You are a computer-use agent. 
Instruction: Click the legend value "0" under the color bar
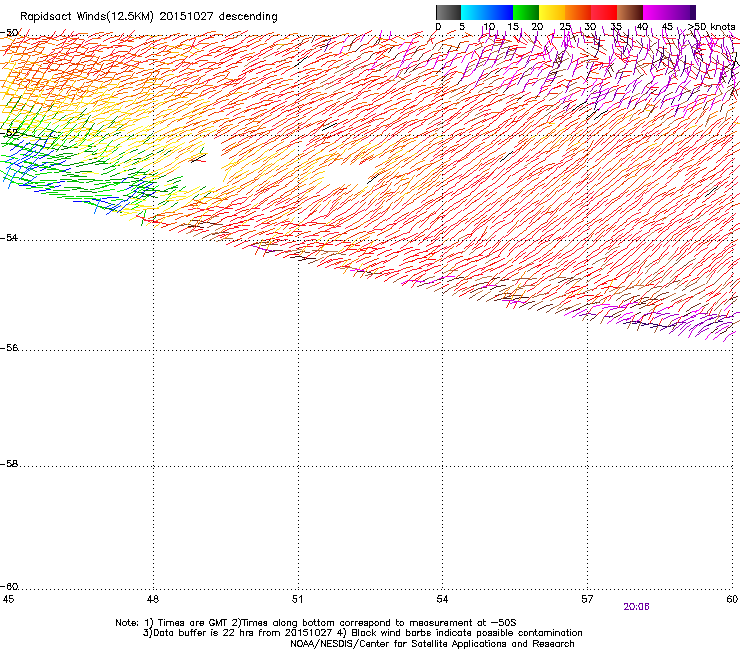point(438,26)
